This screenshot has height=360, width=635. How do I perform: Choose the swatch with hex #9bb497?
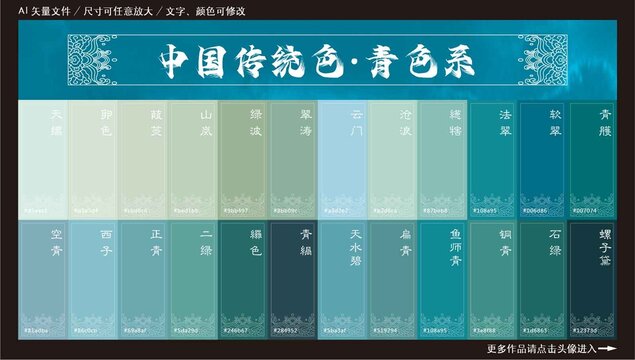click(243, 160)
